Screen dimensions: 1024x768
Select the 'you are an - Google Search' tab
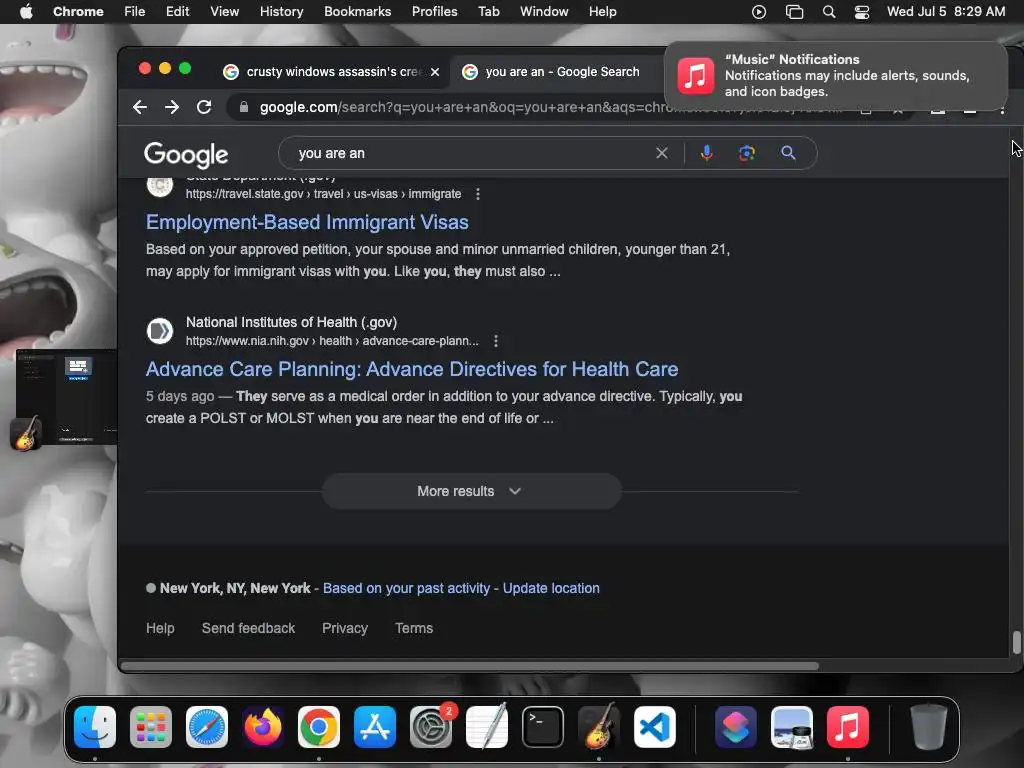point(562,72)
